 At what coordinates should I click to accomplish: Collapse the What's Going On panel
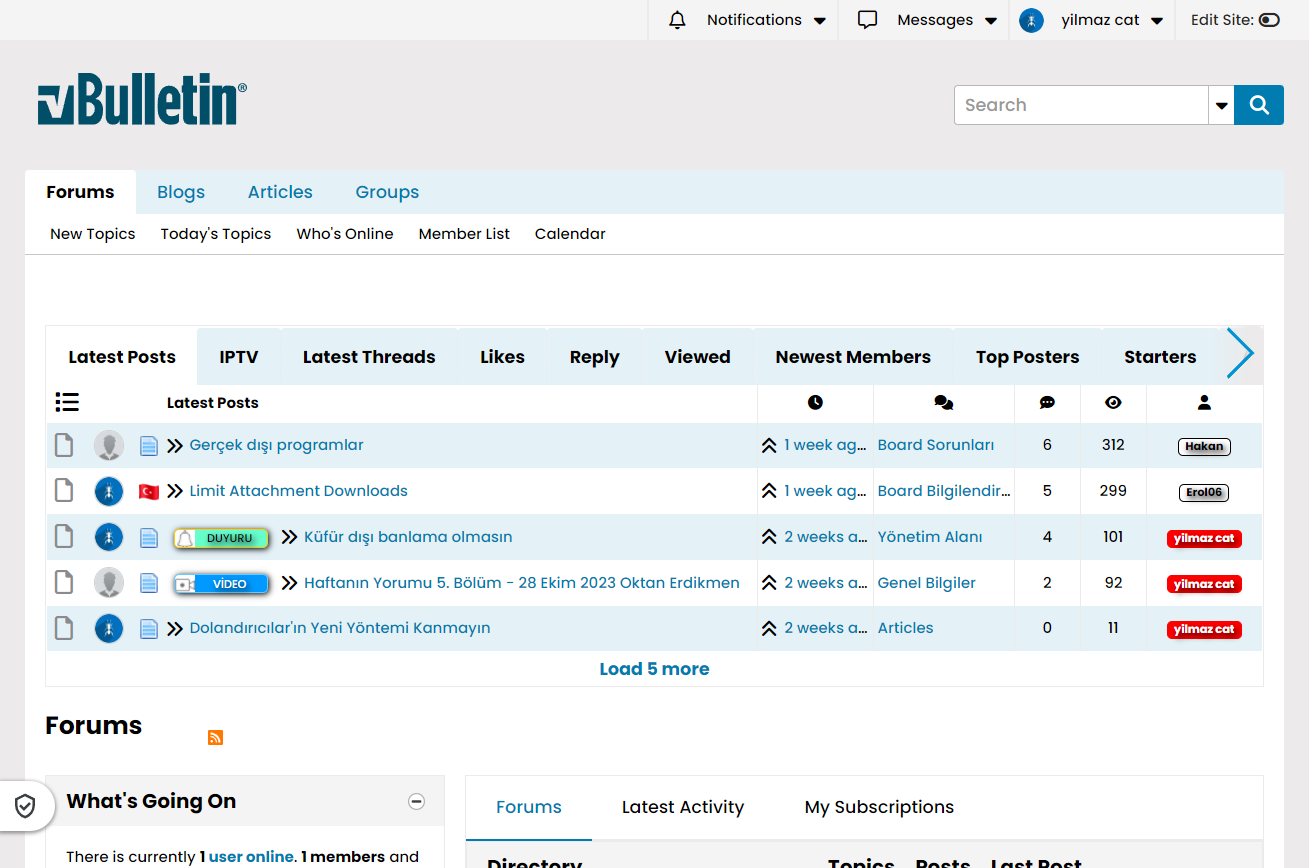click(x=417, y=801)
